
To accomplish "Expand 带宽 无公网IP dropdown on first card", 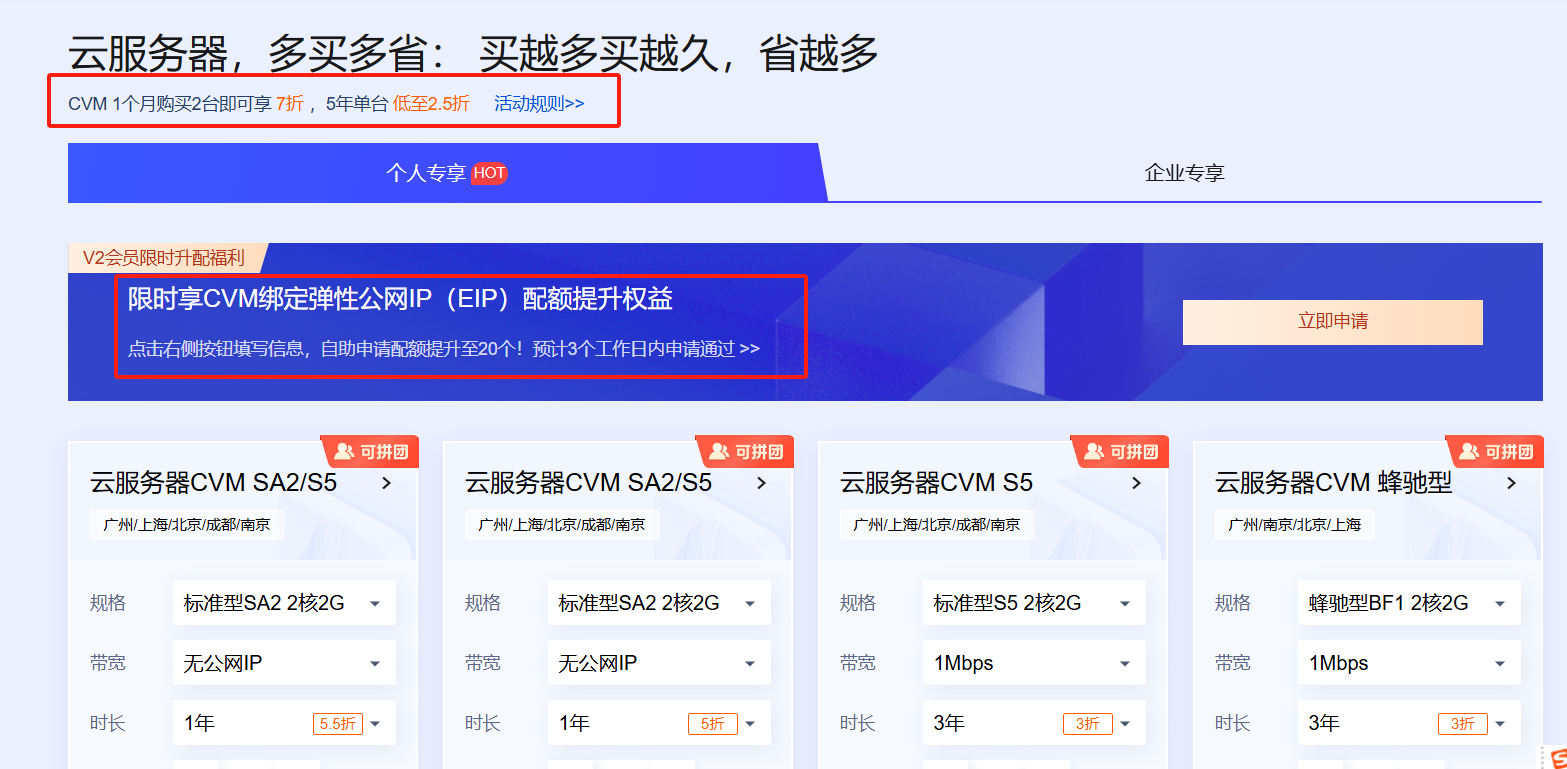I will 284,663.
